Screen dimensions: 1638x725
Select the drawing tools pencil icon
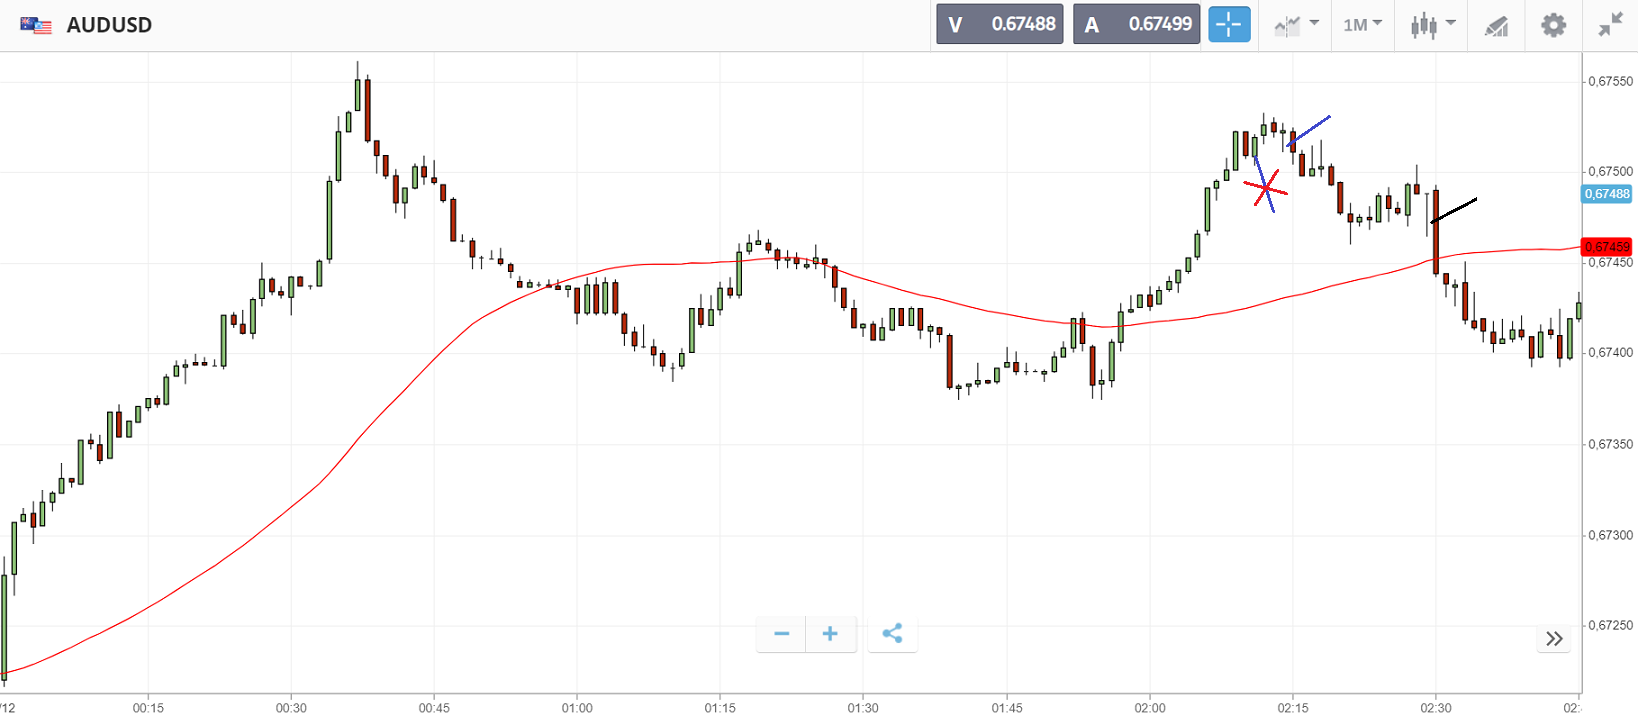tap(1496, 26)
